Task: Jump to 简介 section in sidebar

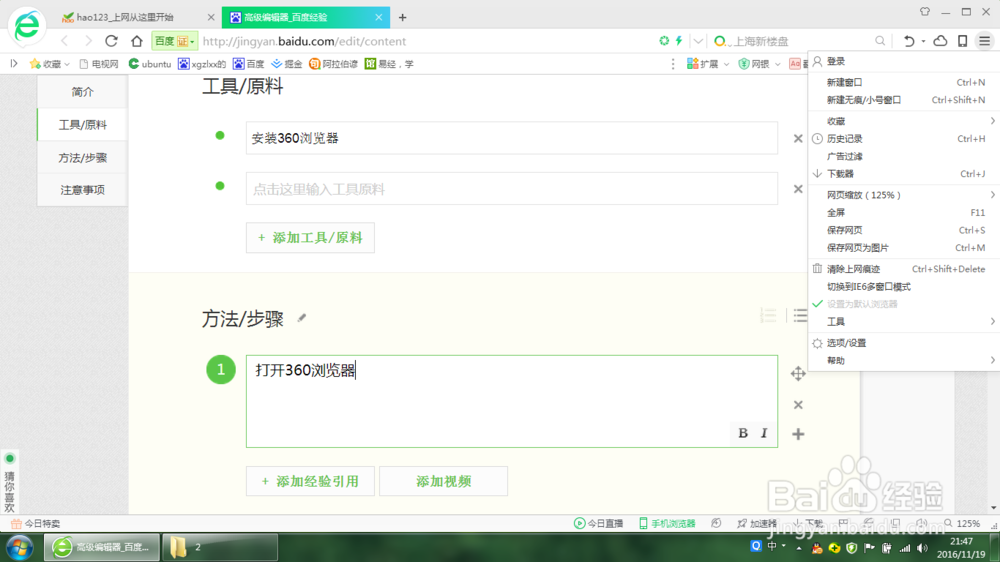Action: tap(82, 92)
